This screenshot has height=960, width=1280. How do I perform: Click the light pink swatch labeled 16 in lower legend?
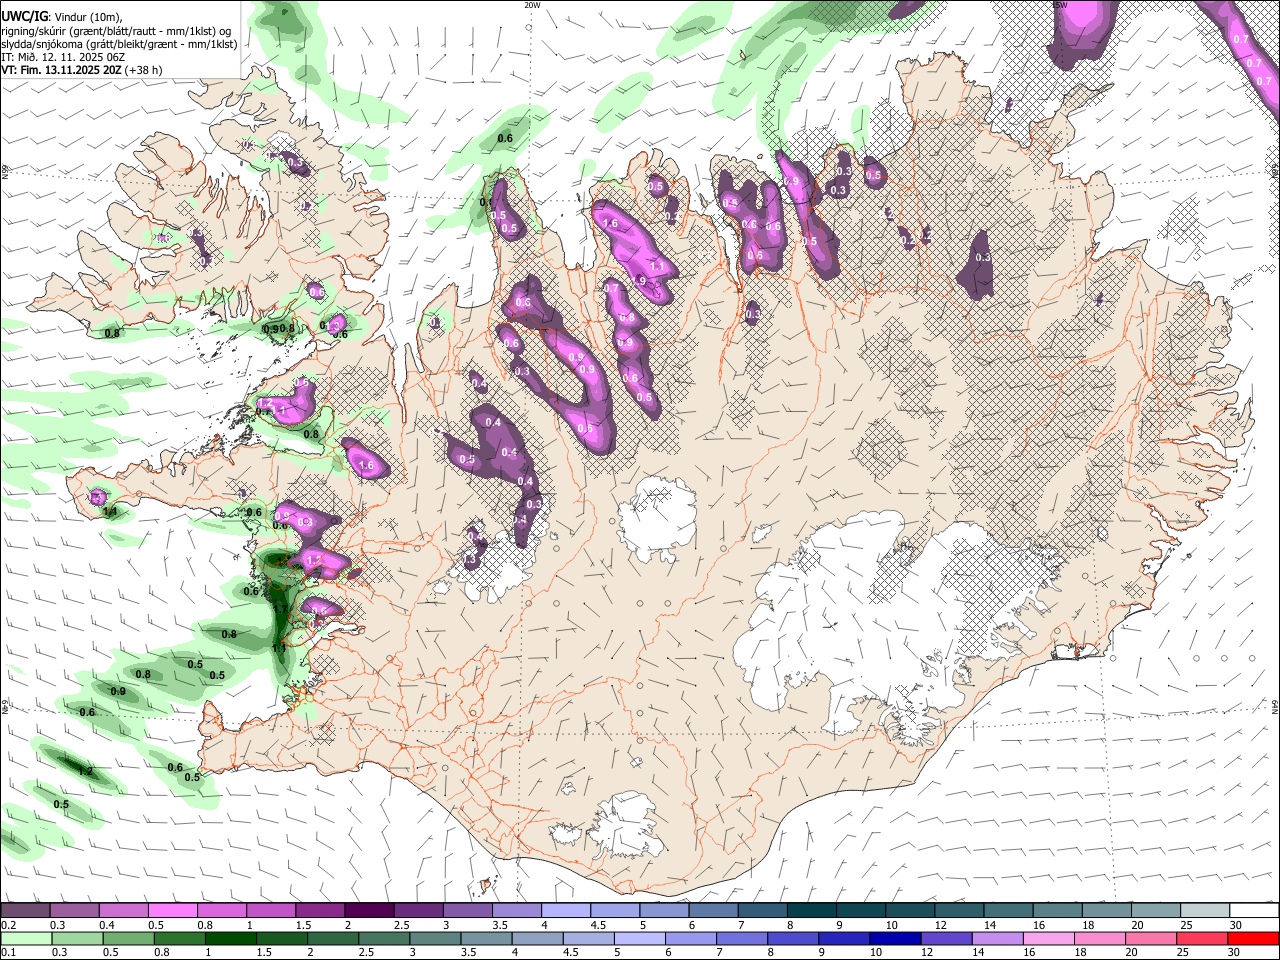point(1049,939)
